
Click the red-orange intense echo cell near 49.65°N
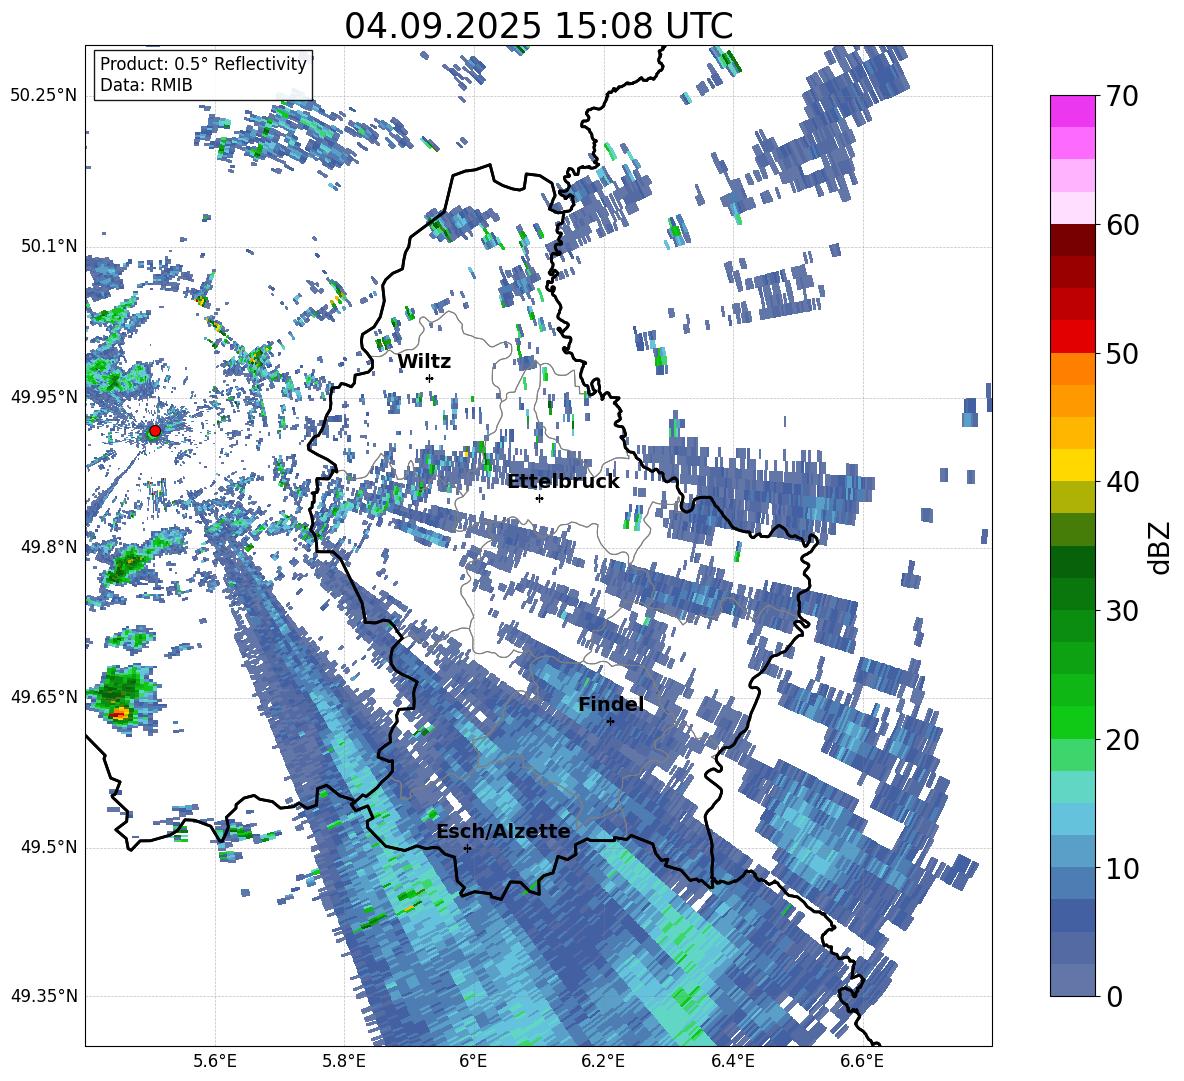coord(119,713)
